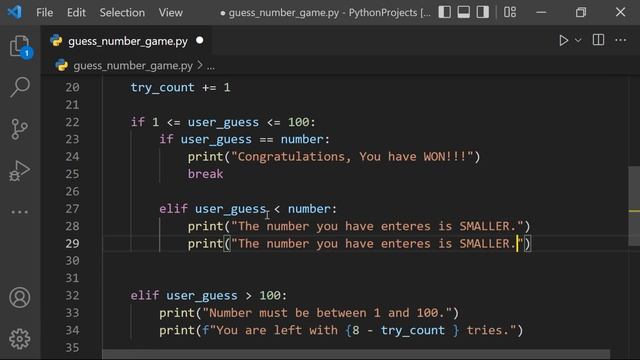Click SMALLER on line 28
The width and height of the screenshot is (640, 360).
[x=484, y=226]
